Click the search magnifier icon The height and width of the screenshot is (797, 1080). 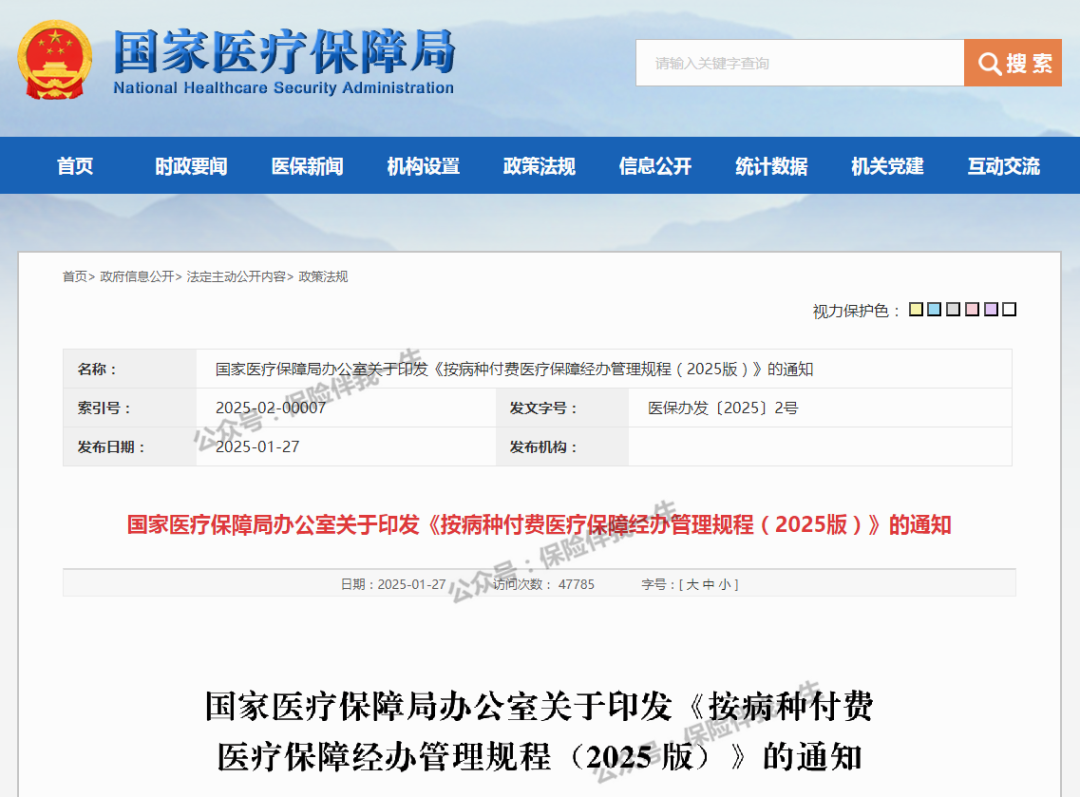point(989,63)
